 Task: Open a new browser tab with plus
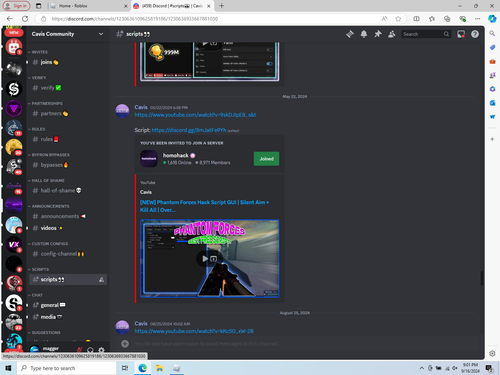[222, 6]
